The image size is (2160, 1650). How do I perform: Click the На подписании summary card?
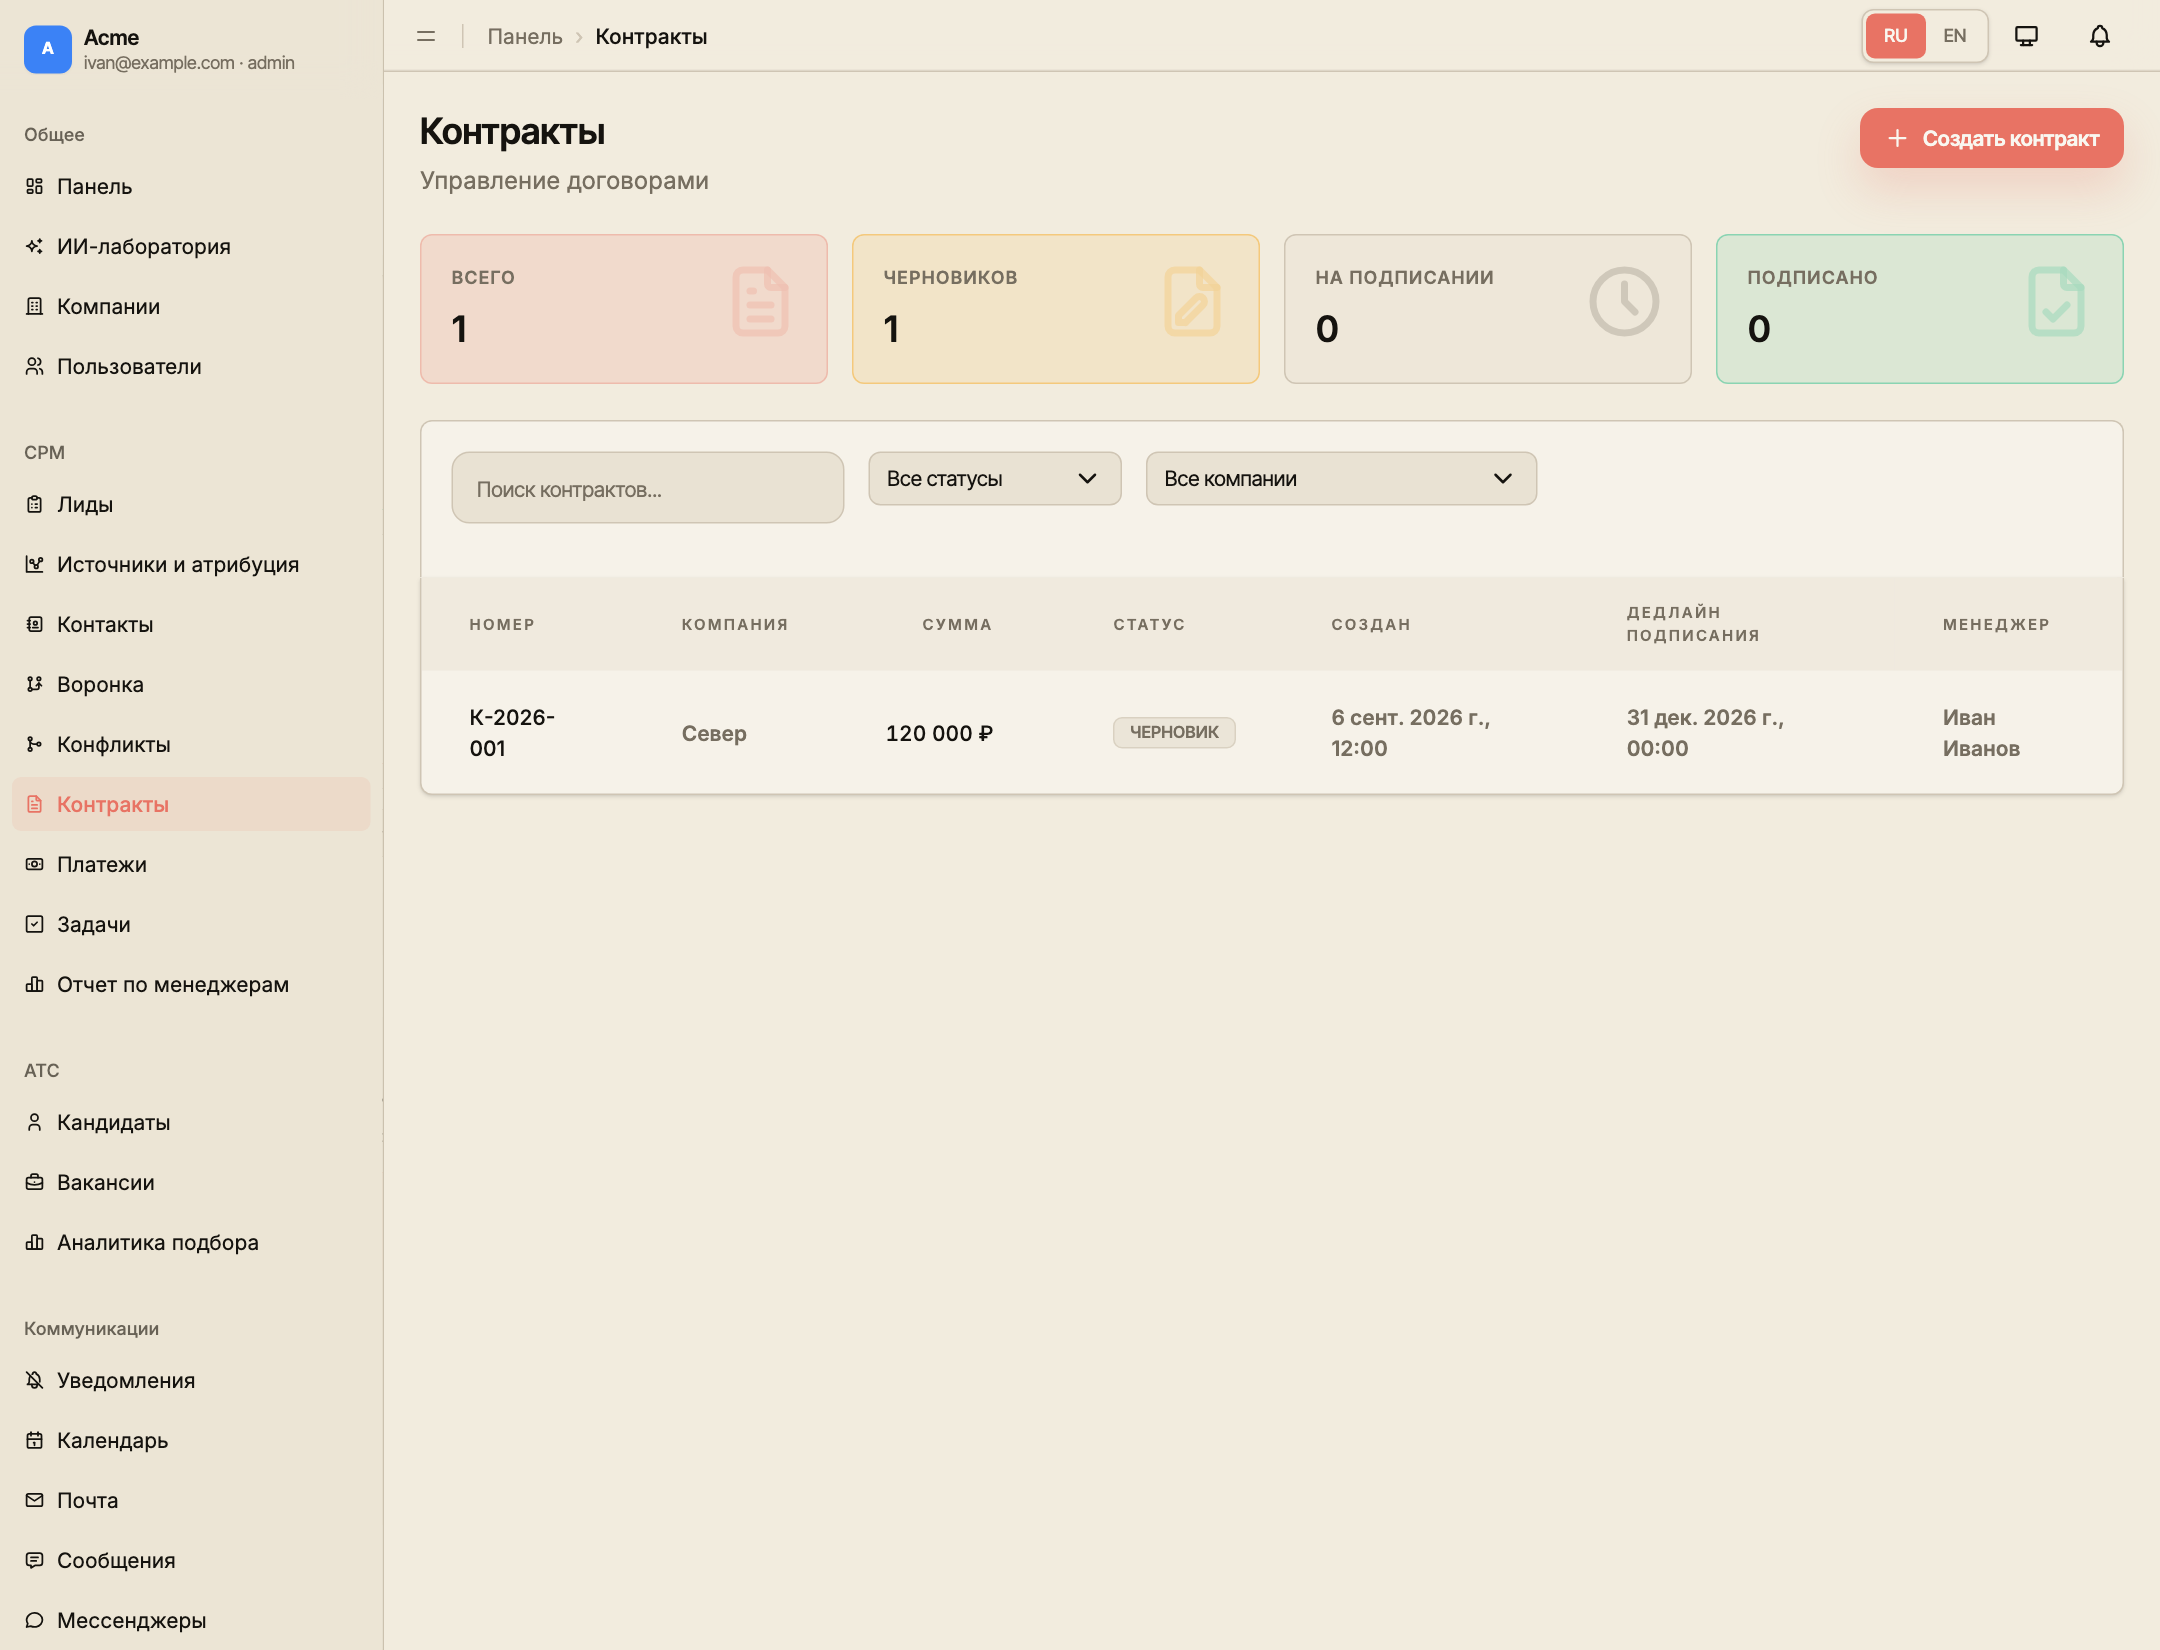tap(1487, 309)
